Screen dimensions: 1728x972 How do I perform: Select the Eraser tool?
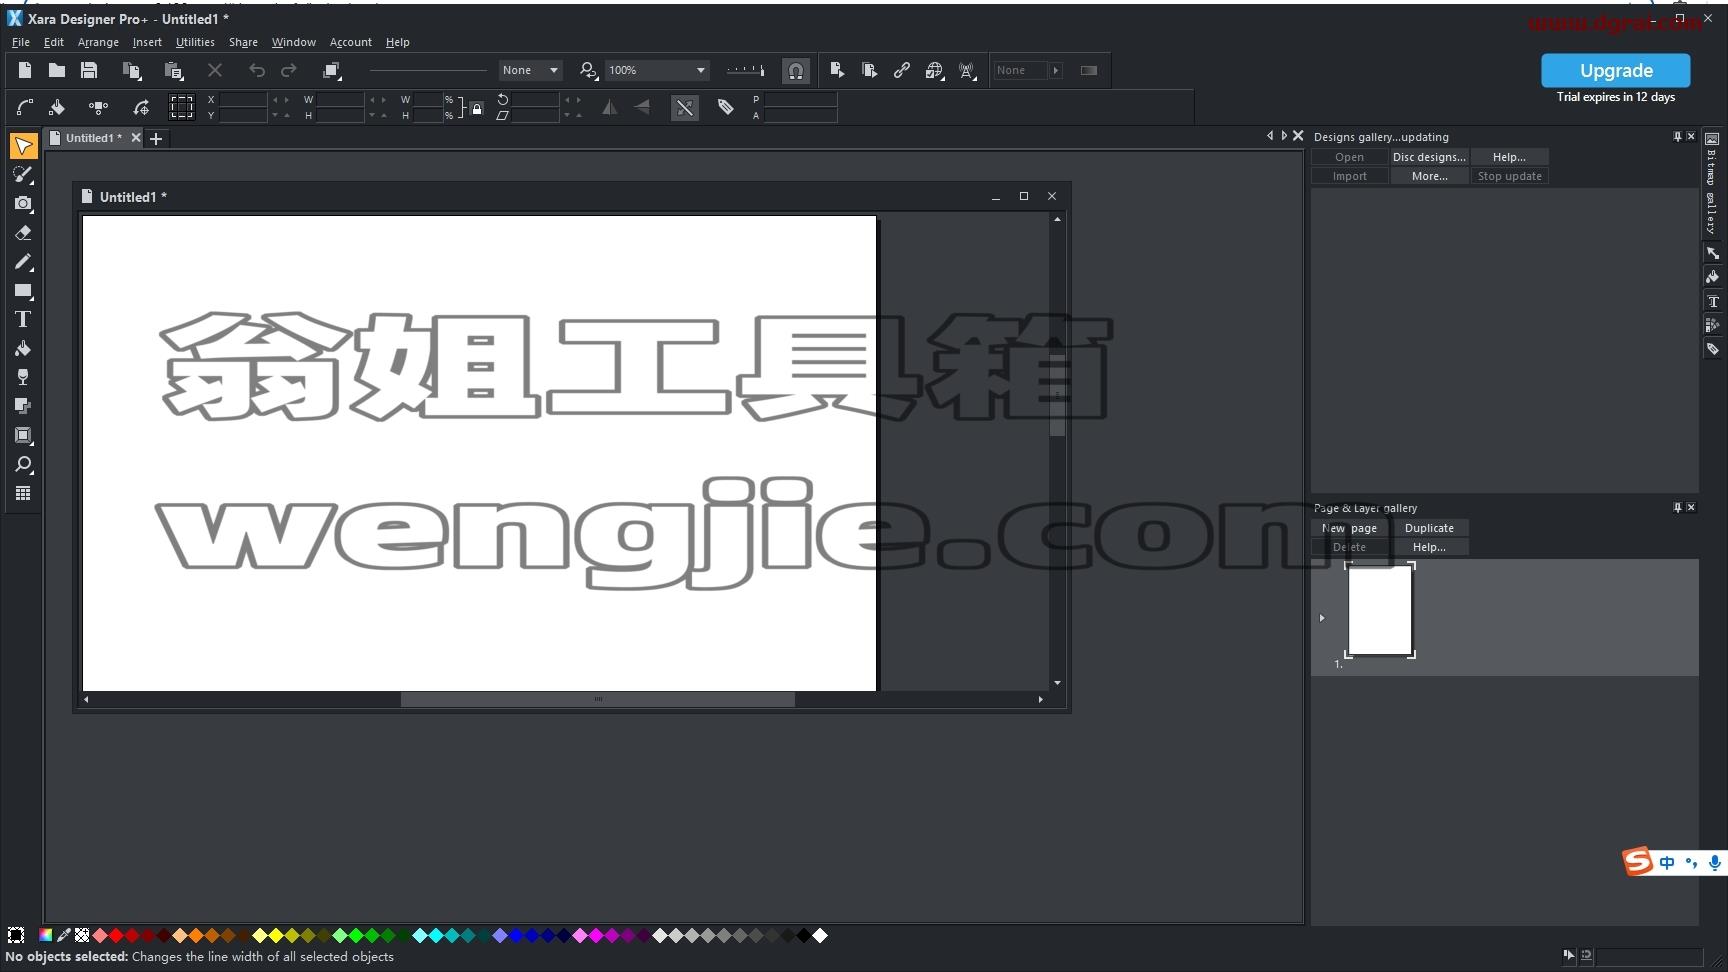click(23, 233)
